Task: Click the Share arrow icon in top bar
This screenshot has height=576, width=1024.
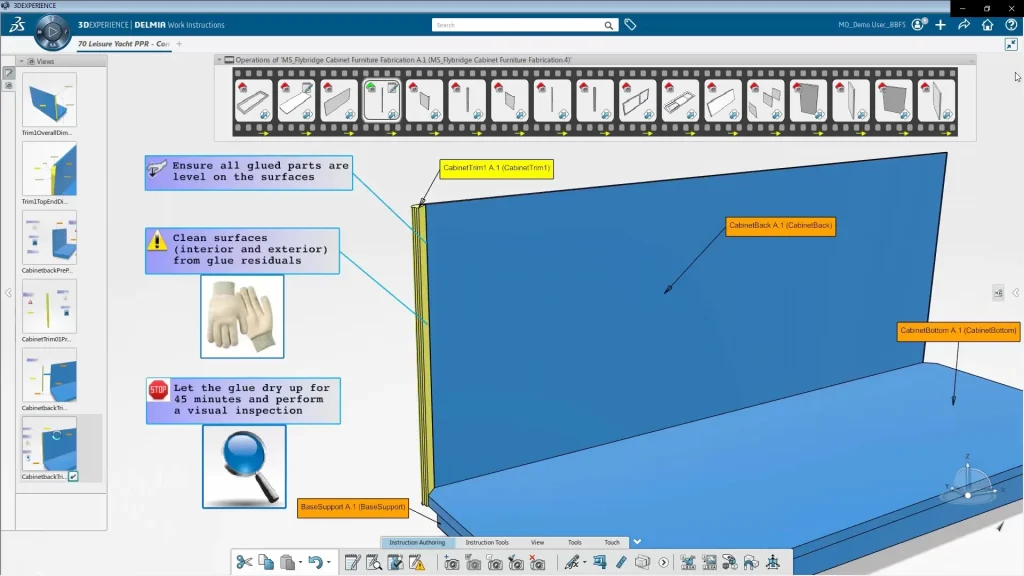Action: 964,25
